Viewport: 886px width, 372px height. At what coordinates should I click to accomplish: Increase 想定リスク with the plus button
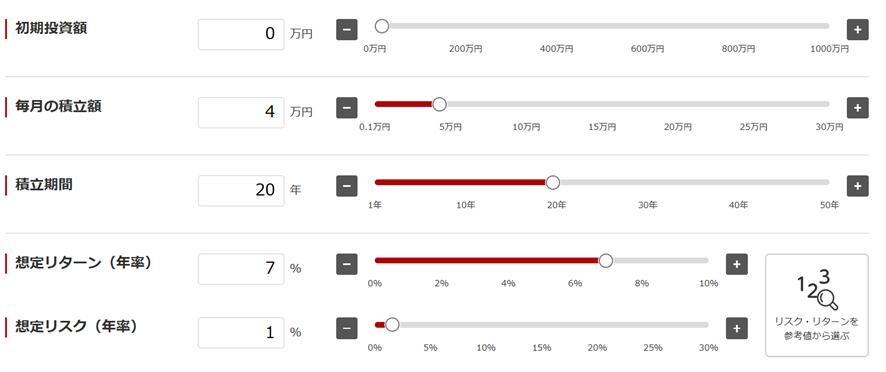(x=736, y=328)
